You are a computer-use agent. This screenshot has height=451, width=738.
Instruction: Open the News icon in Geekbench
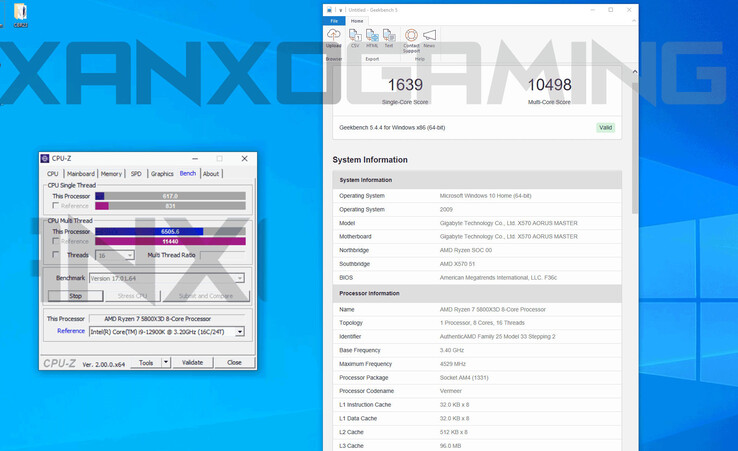click(x=429, y=37)
